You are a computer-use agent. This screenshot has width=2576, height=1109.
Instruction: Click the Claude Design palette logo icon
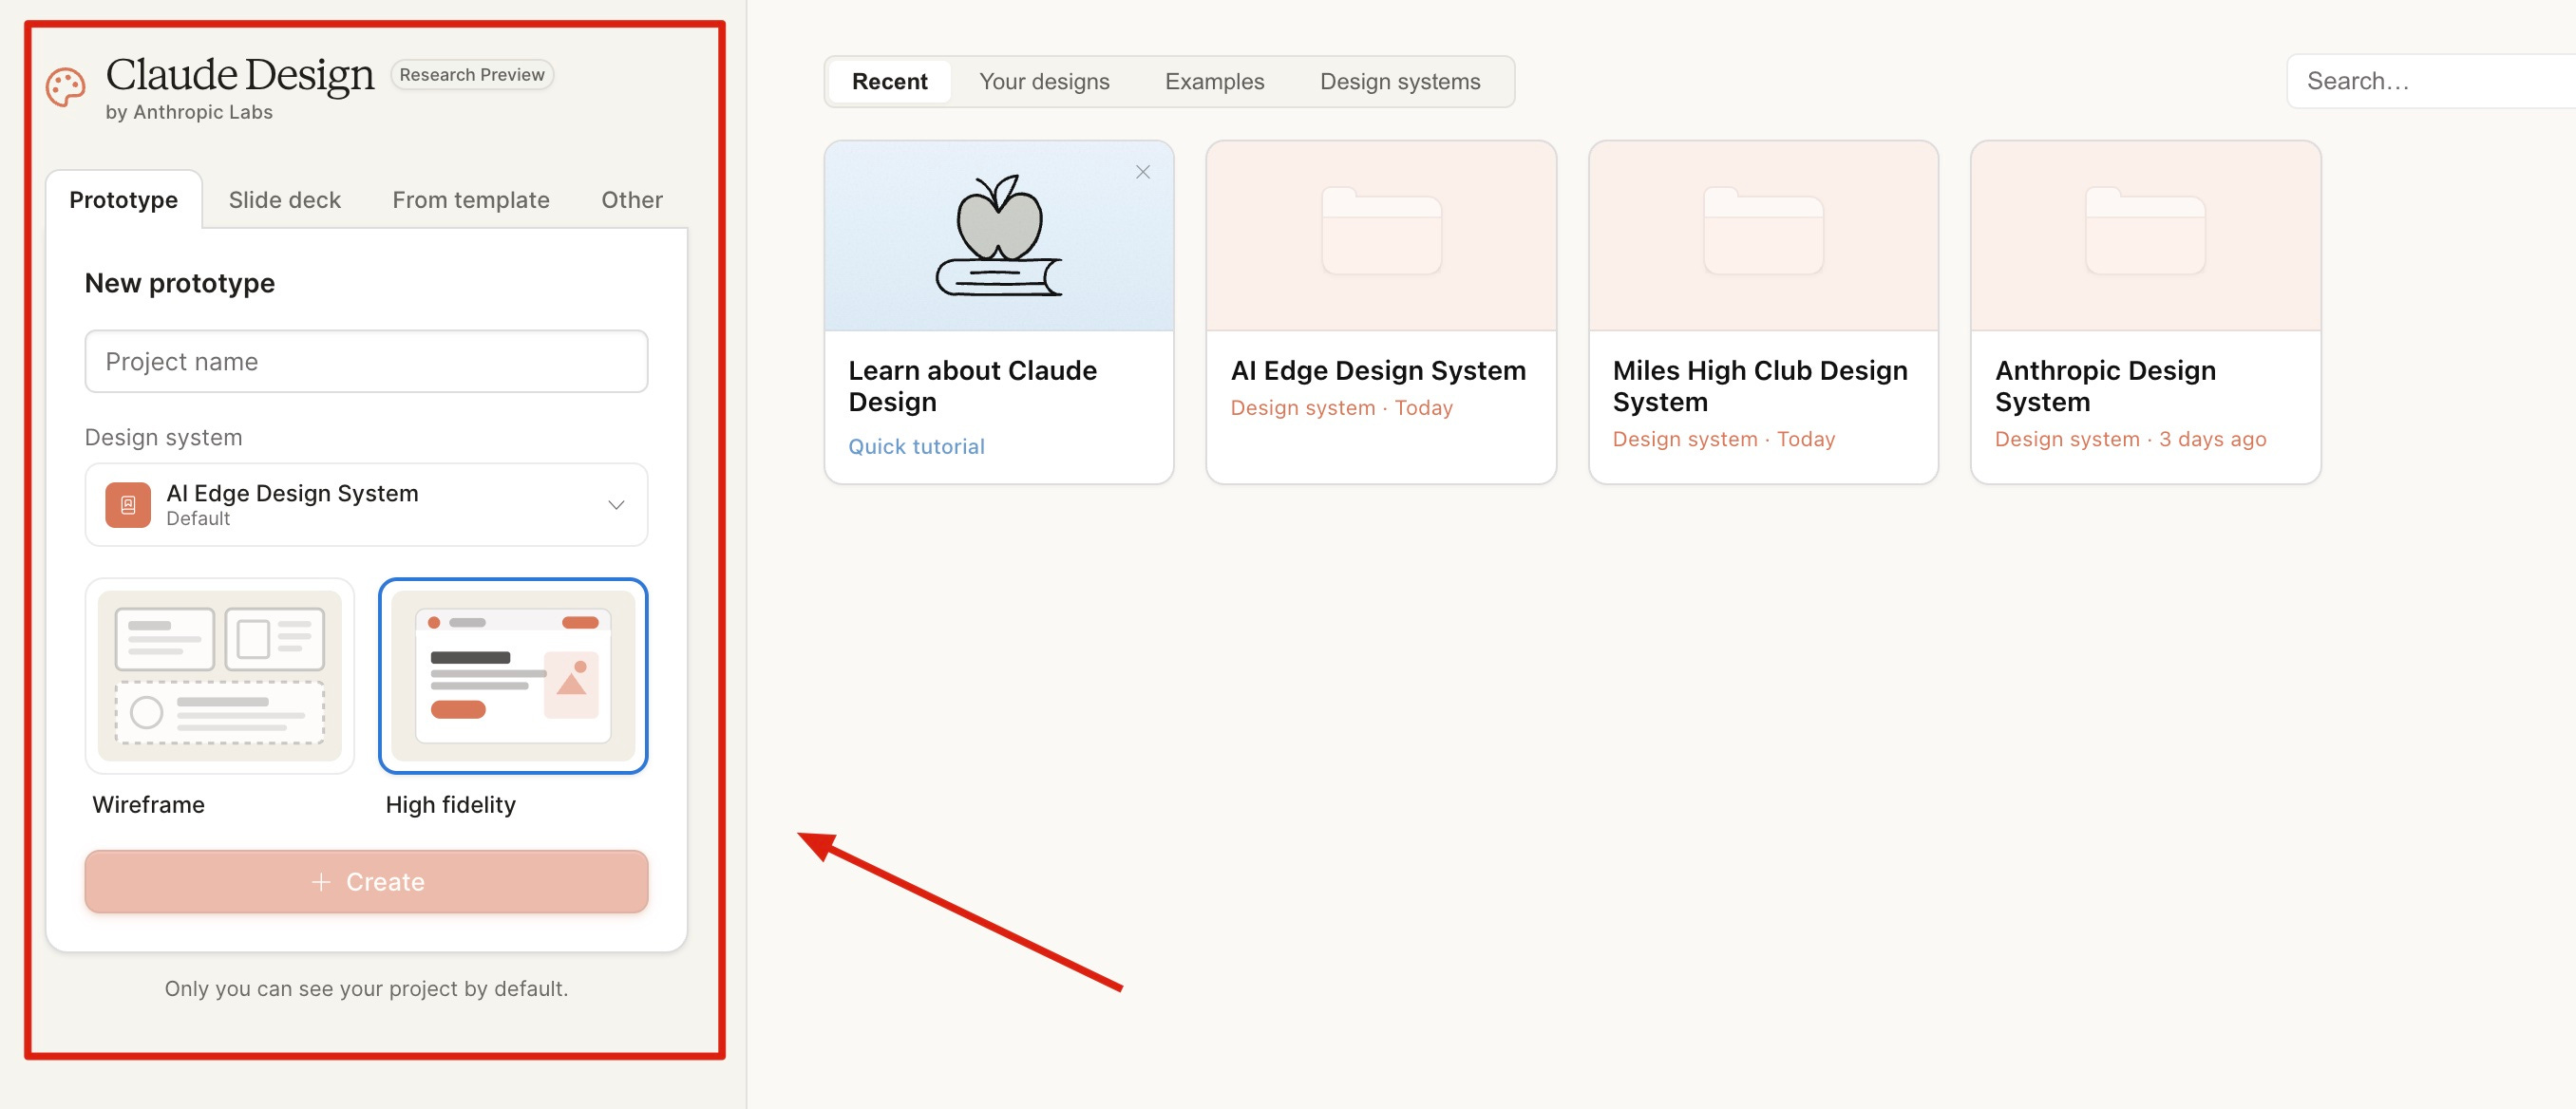(x=66, y=88)
